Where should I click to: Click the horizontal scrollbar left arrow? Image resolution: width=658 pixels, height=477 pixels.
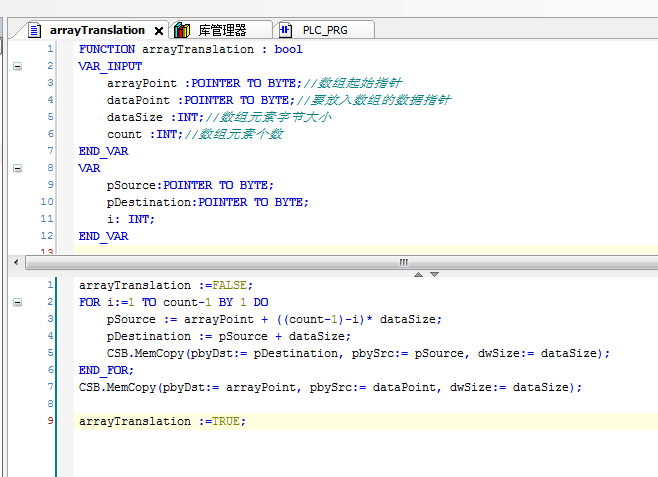tap(16, 263)
